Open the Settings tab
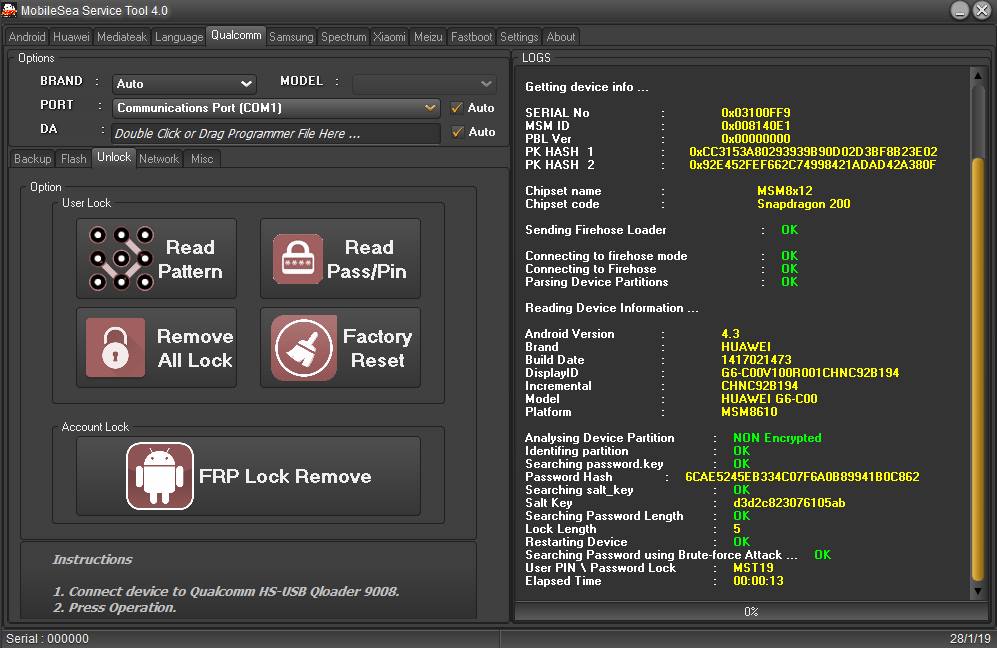The image size is (997, 648). point(519,37)
